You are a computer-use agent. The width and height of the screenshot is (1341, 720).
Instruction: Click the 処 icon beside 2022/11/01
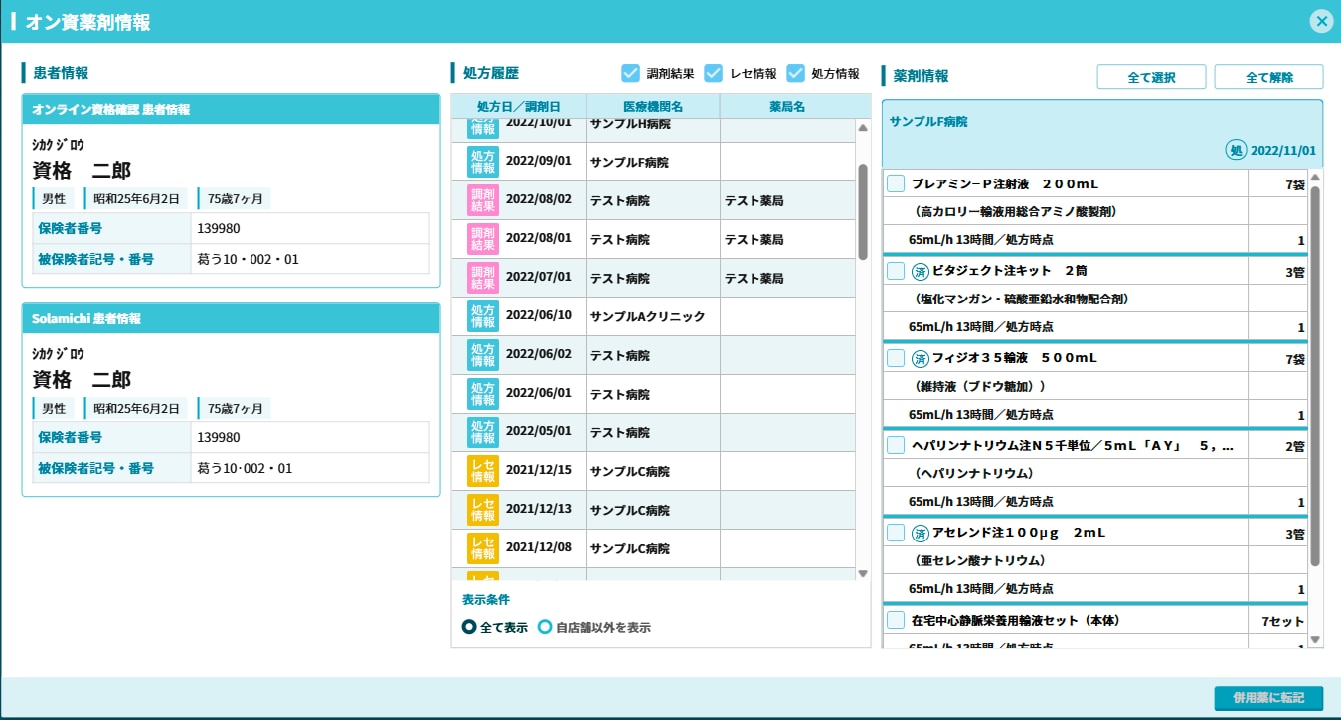[x=1236, y=151]
